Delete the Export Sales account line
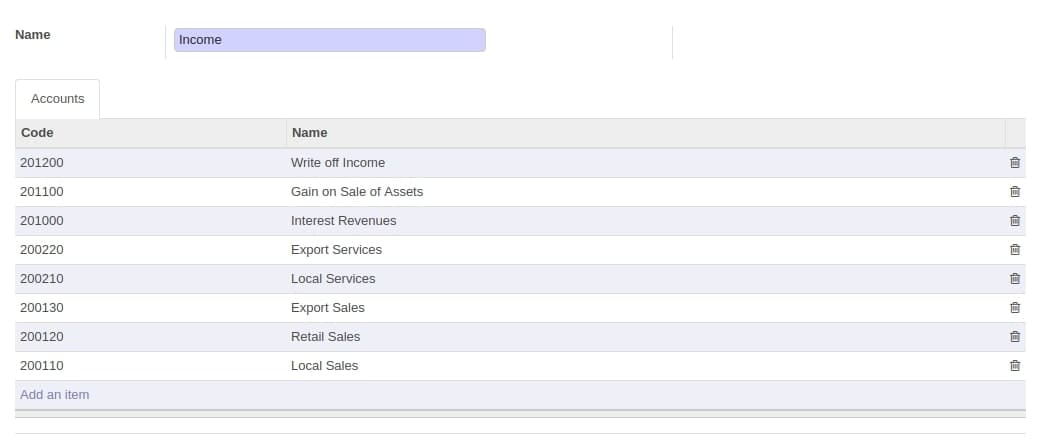Viewport: 1041px width, 448px height. tap(1014, 307)
